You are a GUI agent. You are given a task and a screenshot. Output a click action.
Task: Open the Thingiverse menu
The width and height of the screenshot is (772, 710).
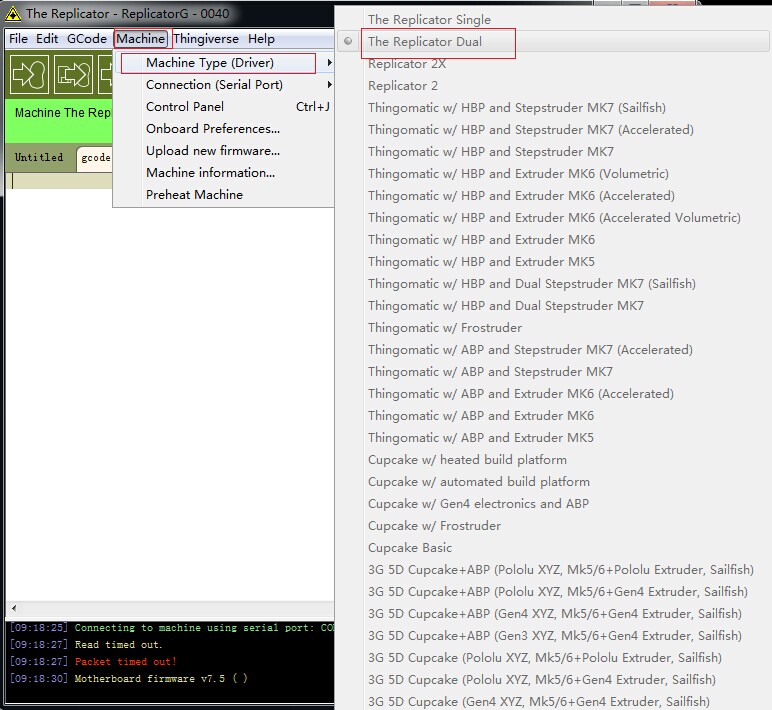206,39
